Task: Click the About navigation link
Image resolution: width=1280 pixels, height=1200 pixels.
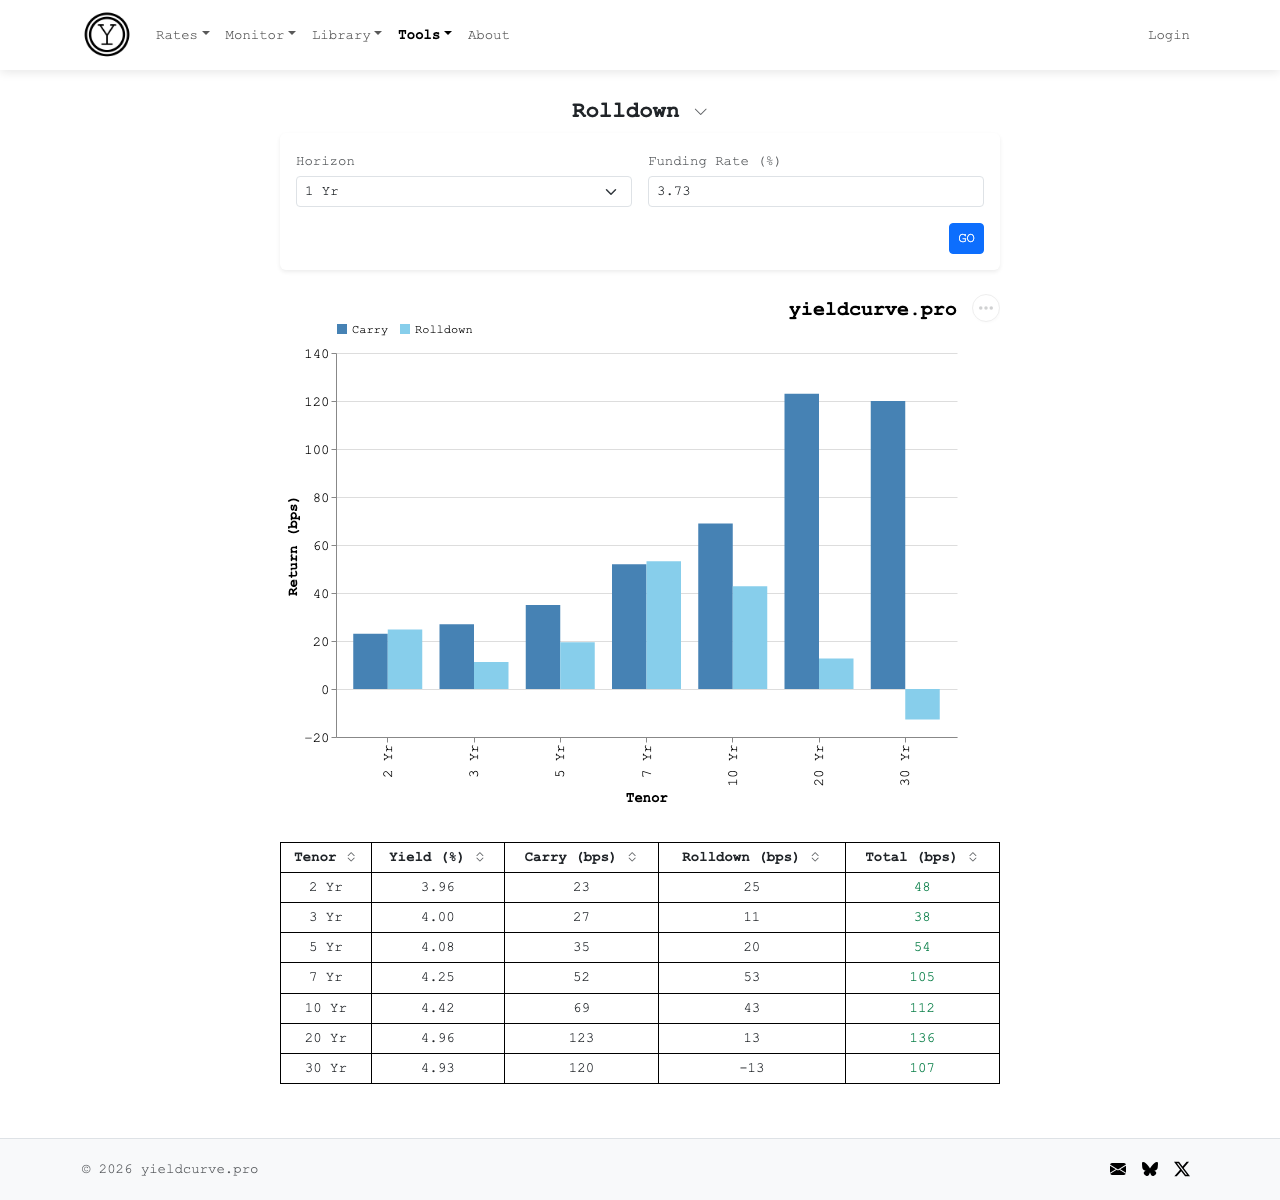Action: 488,35
